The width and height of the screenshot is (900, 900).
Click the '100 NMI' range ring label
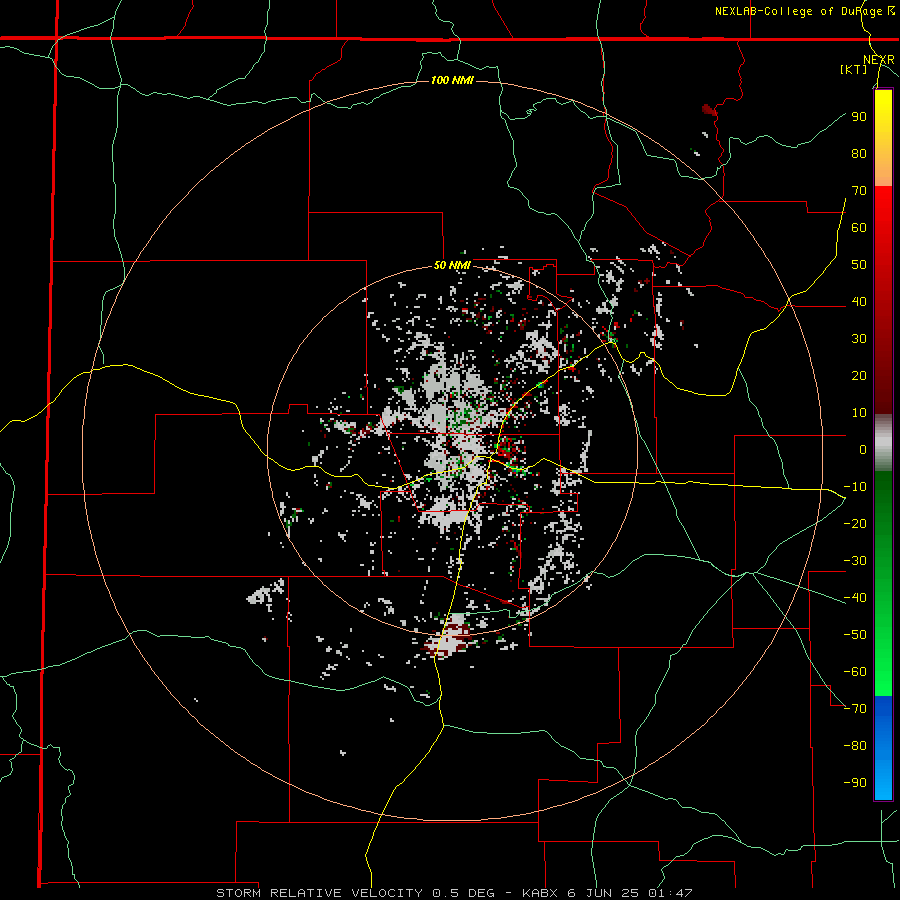(x=452, y=80)
